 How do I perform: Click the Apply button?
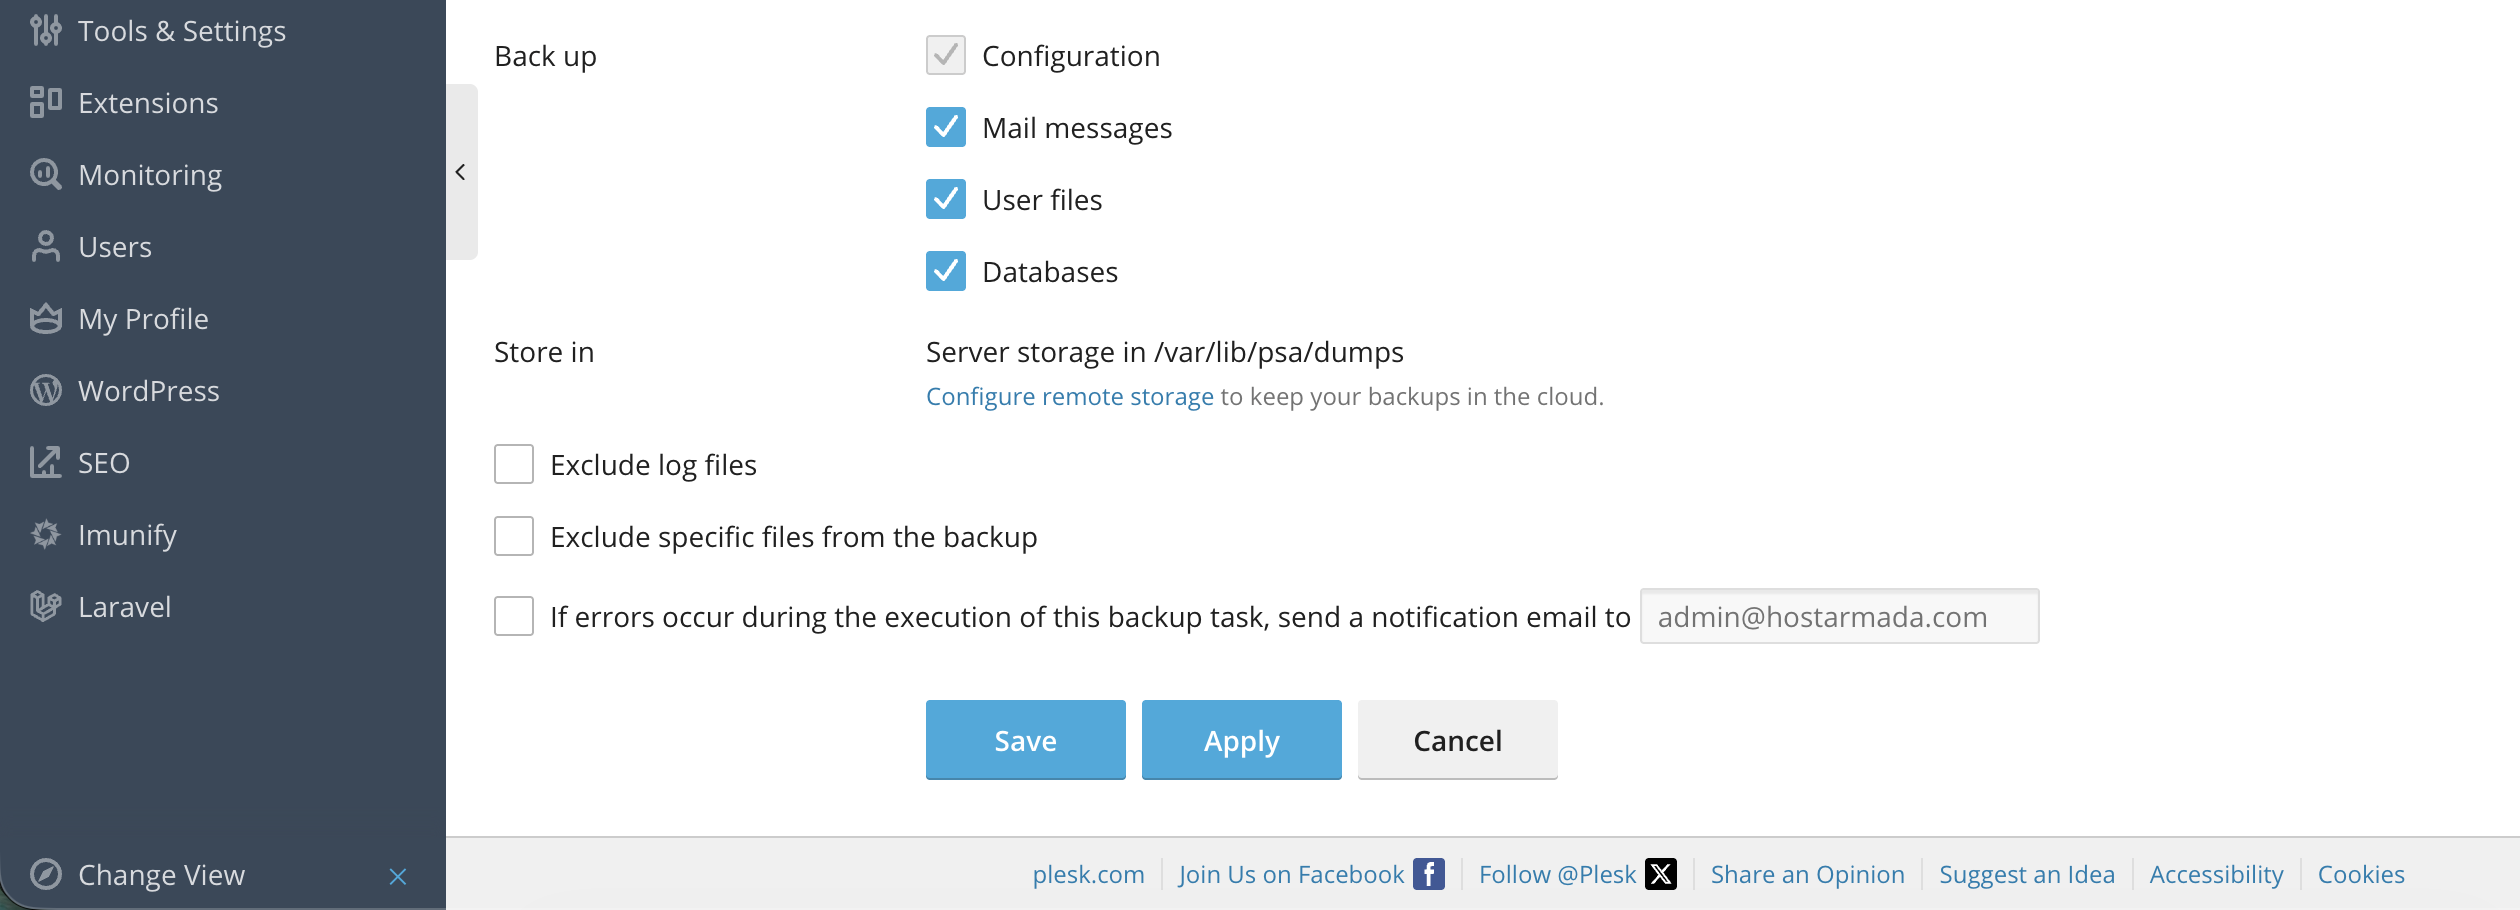(1242, 740)
